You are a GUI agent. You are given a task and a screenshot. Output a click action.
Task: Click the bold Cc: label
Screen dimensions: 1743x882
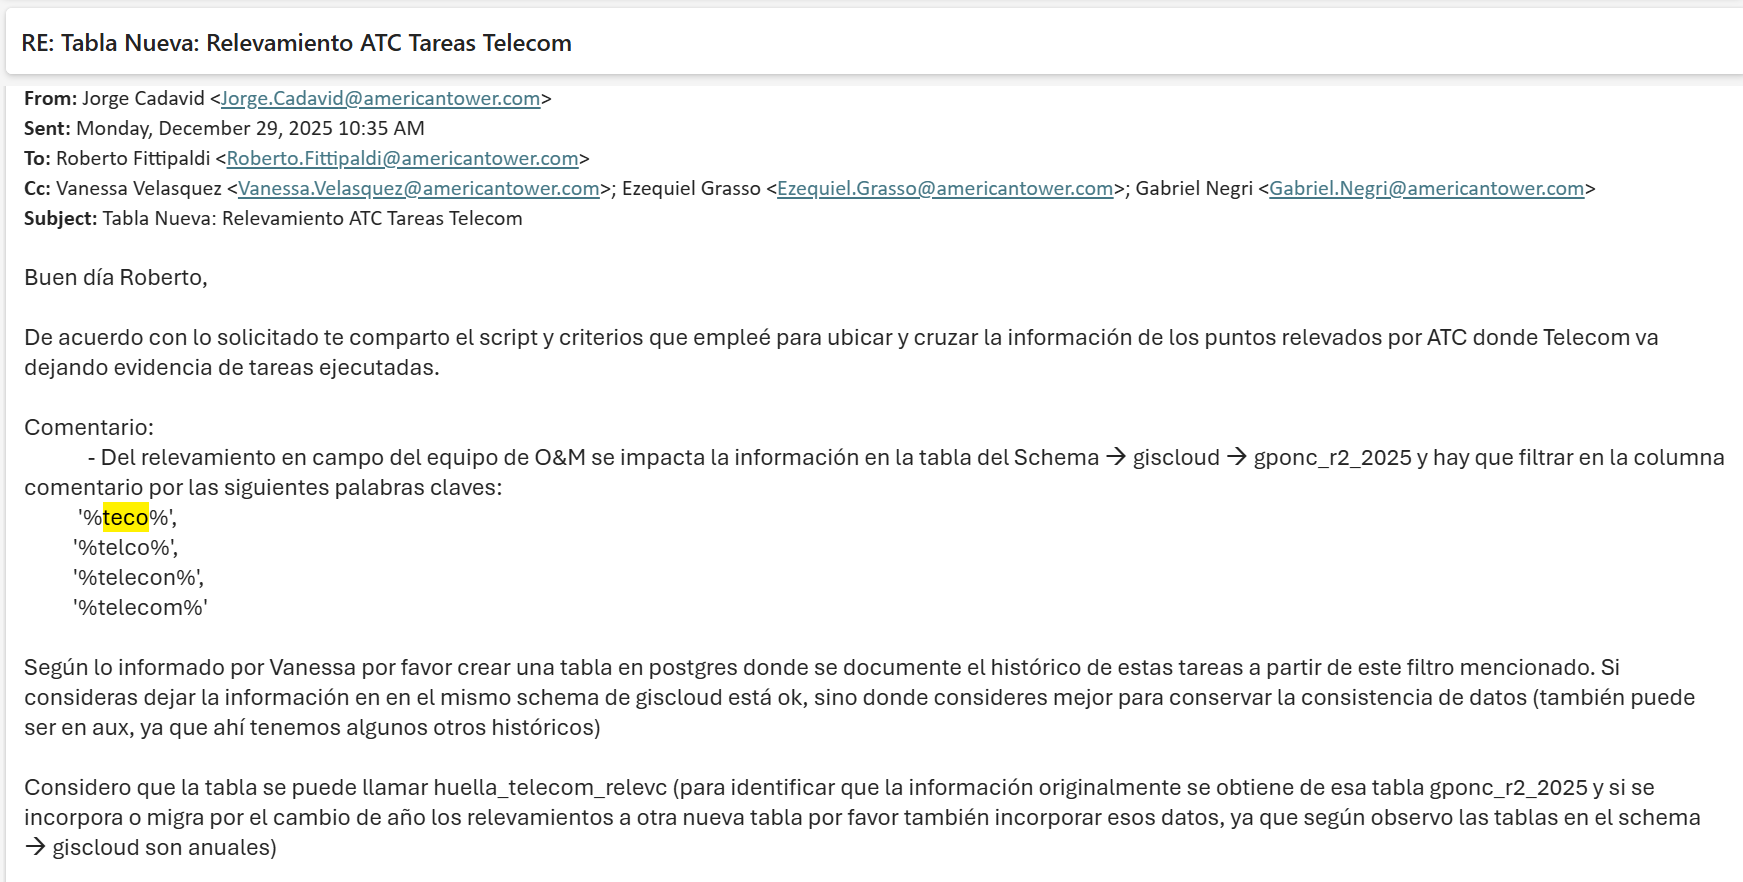point(37,189)
